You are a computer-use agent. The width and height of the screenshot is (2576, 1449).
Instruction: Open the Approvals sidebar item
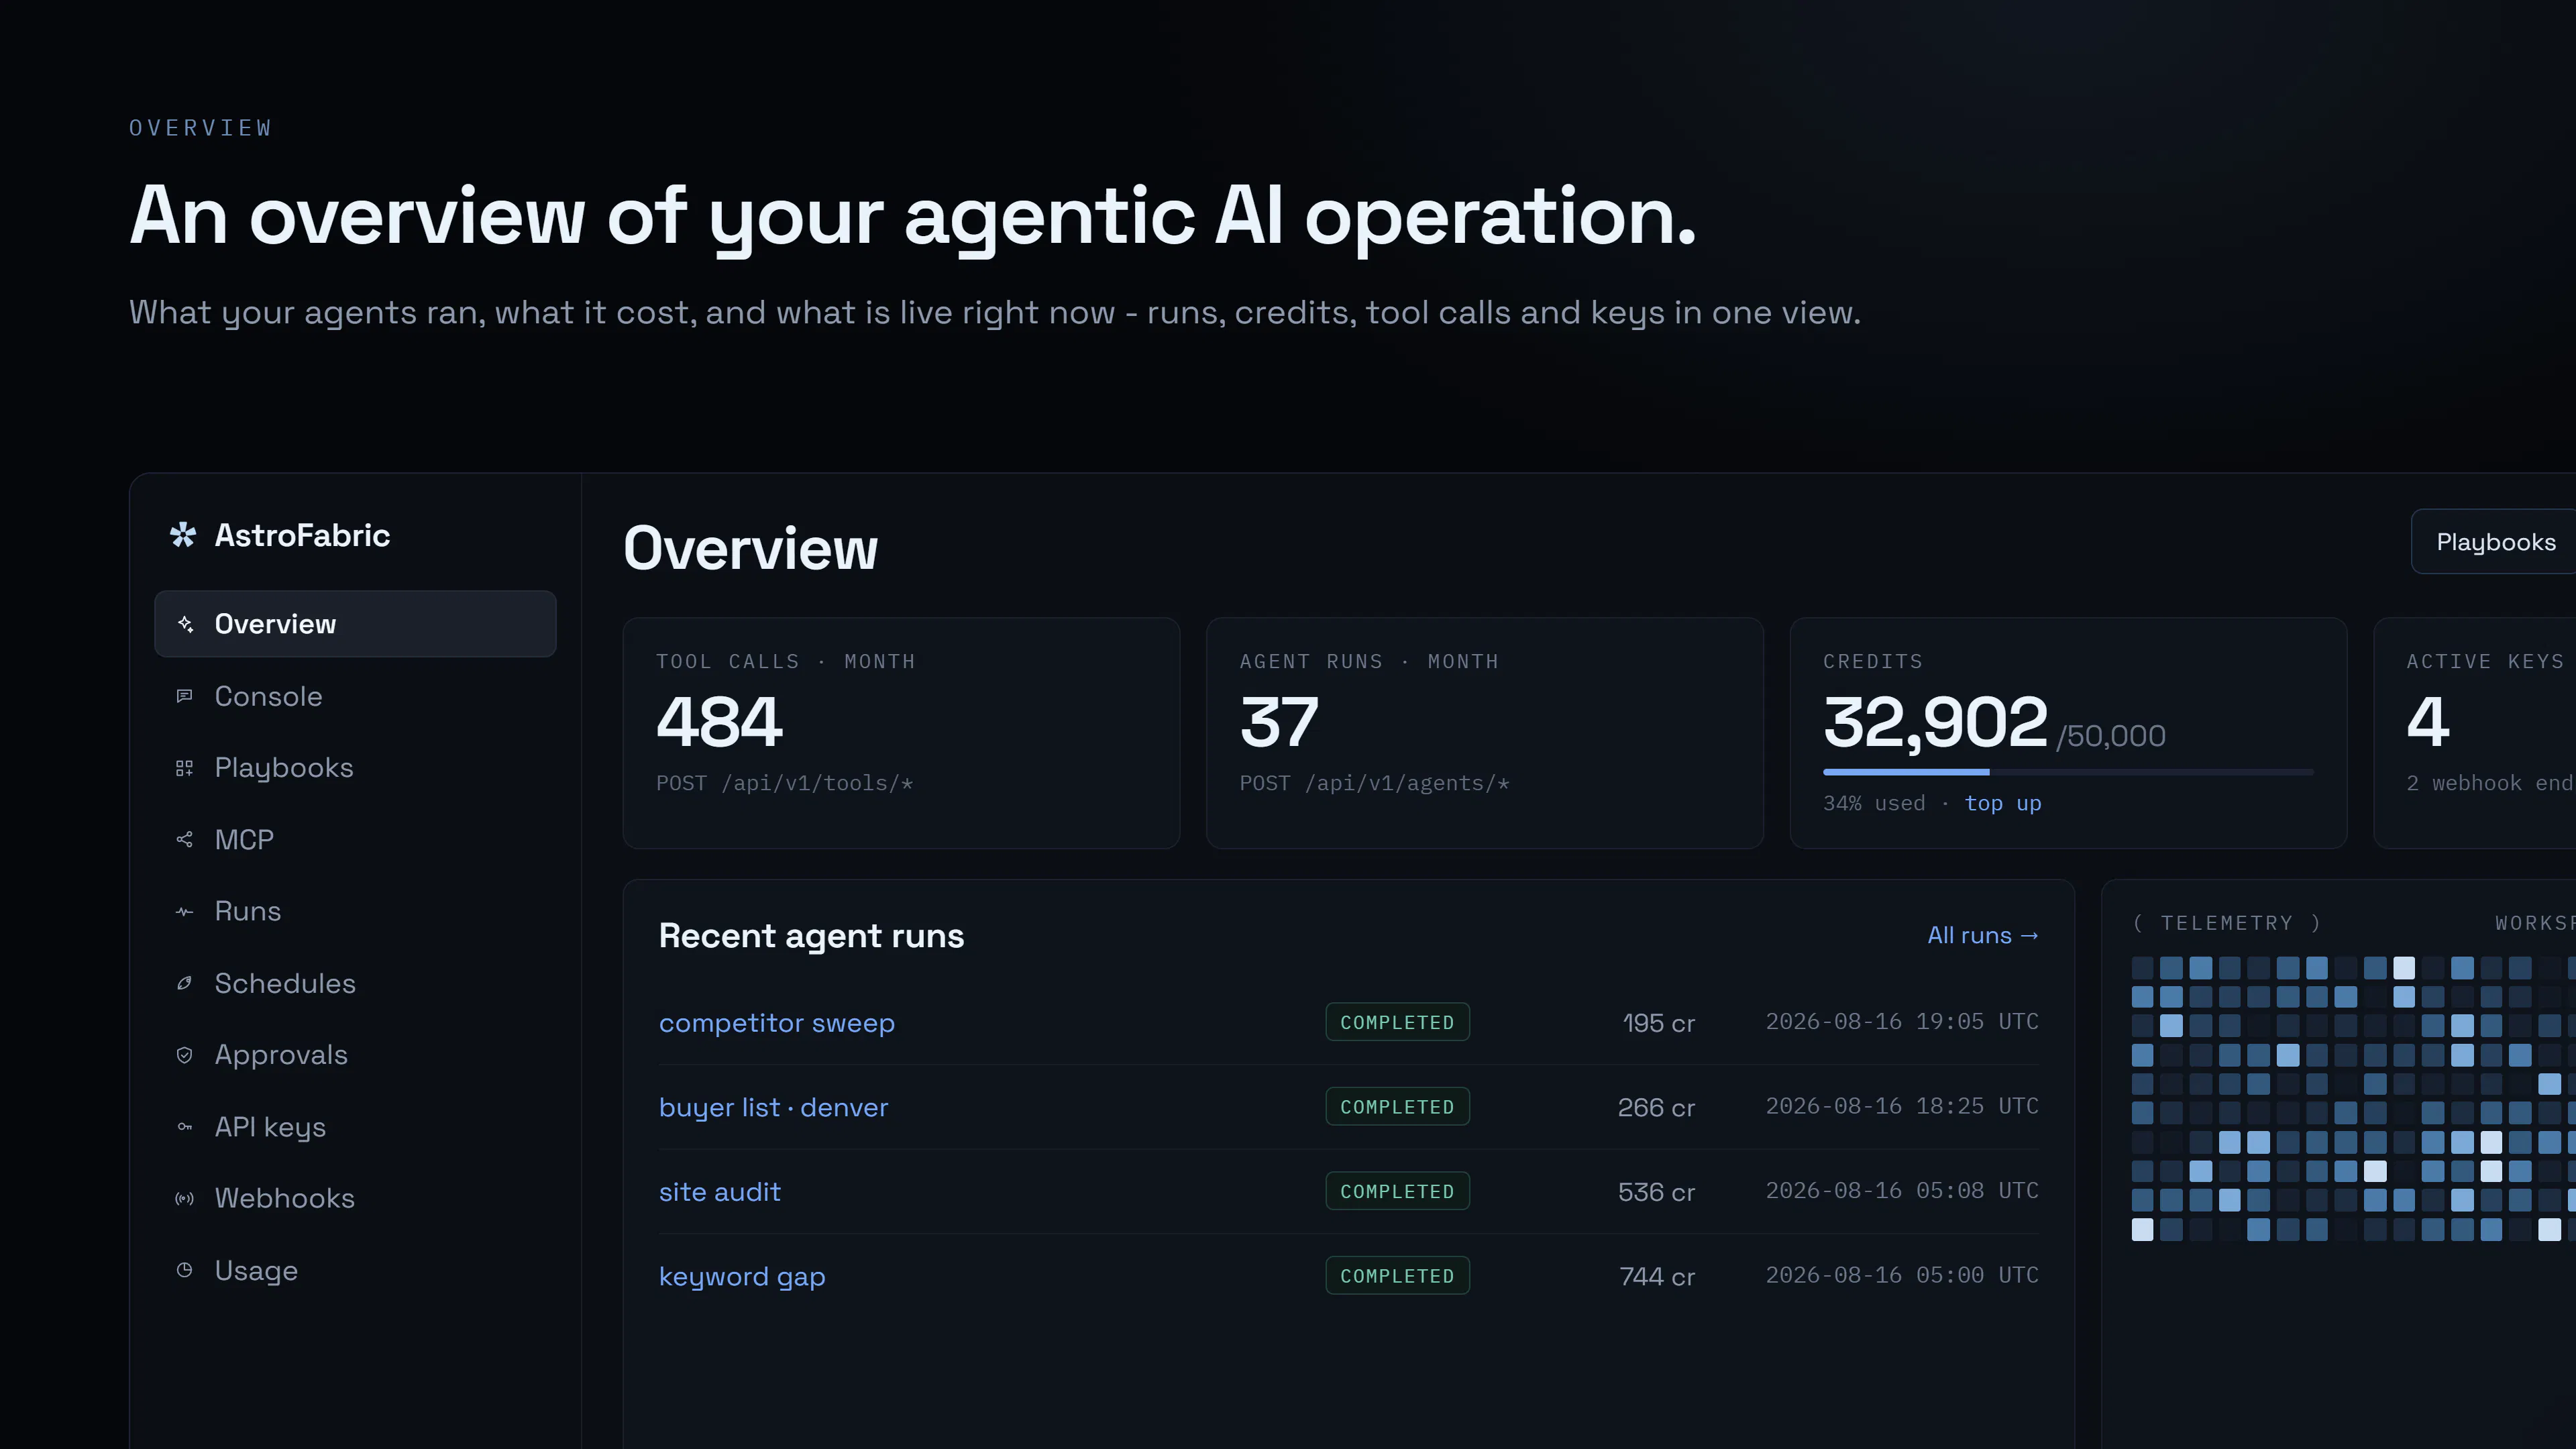click(x=355, y=1055)
